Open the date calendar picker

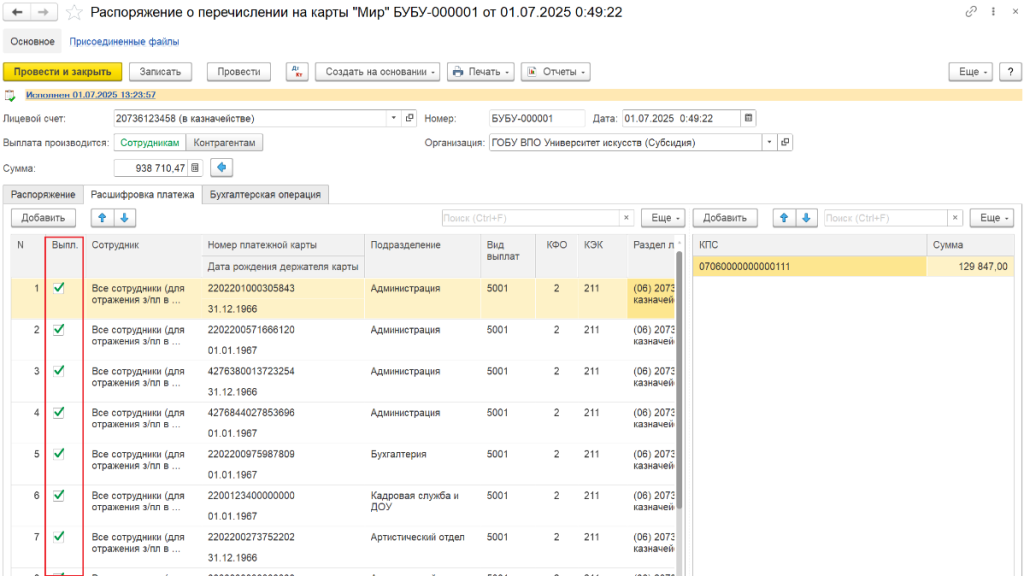point(748,118)
